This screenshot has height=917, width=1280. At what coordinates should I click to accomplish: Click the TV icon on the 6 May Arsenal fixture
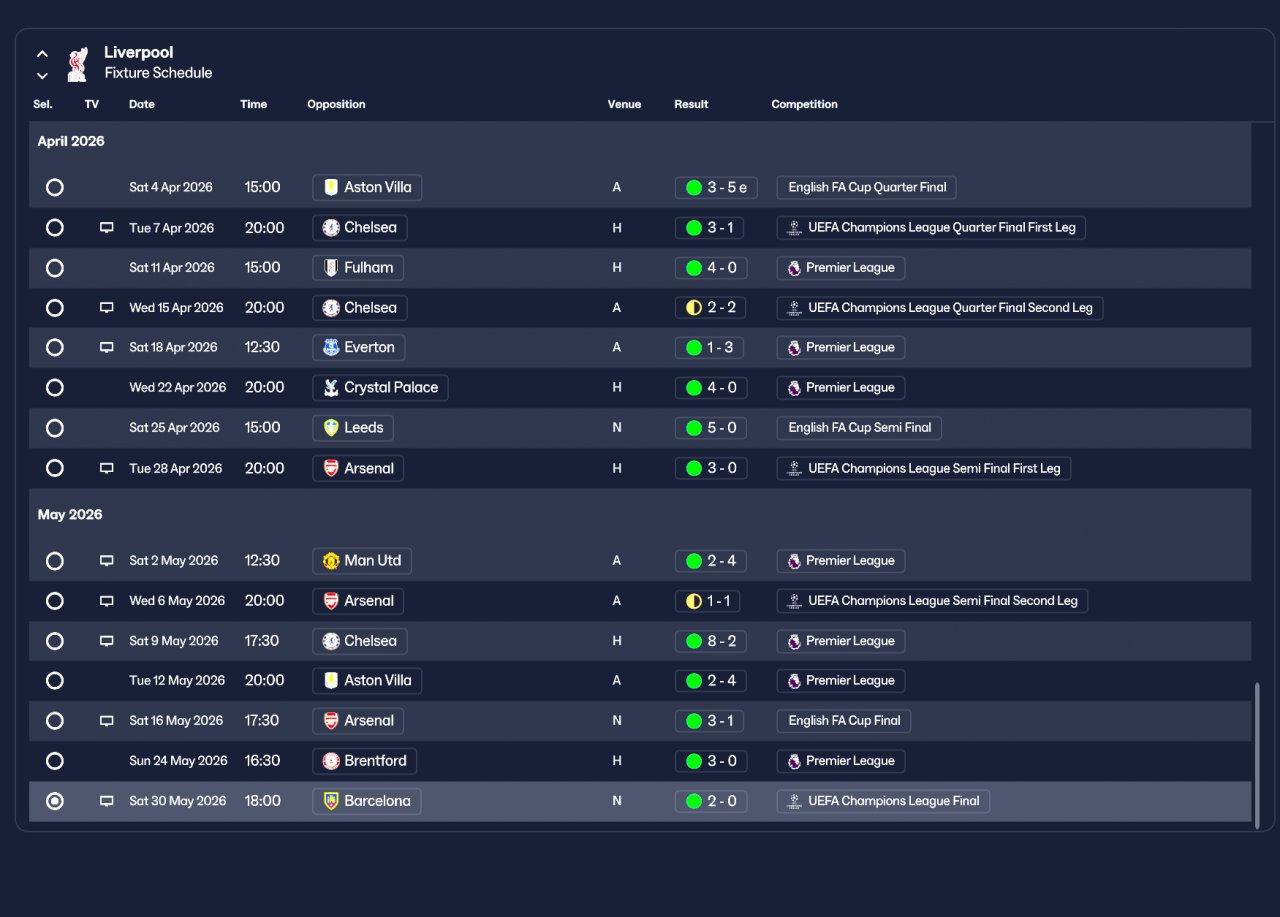(106, 601)
